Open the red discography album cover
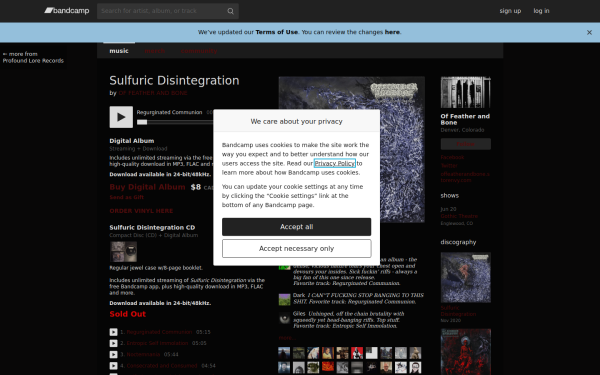600x375 pixels. click(x=466, y=352)
